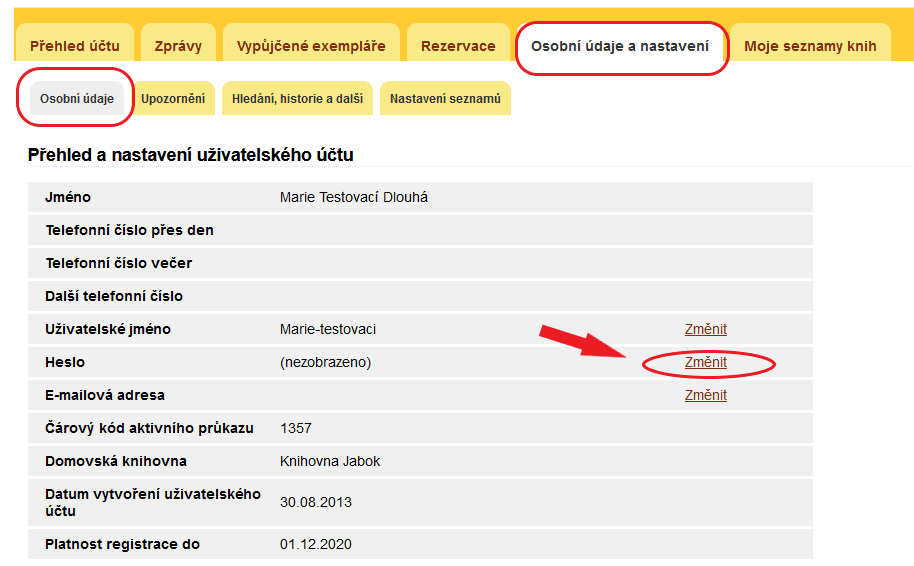Select the Osobní údaje sub-tab
The height and width of the screenshot is (566, 914).
(x=76, y=98)
